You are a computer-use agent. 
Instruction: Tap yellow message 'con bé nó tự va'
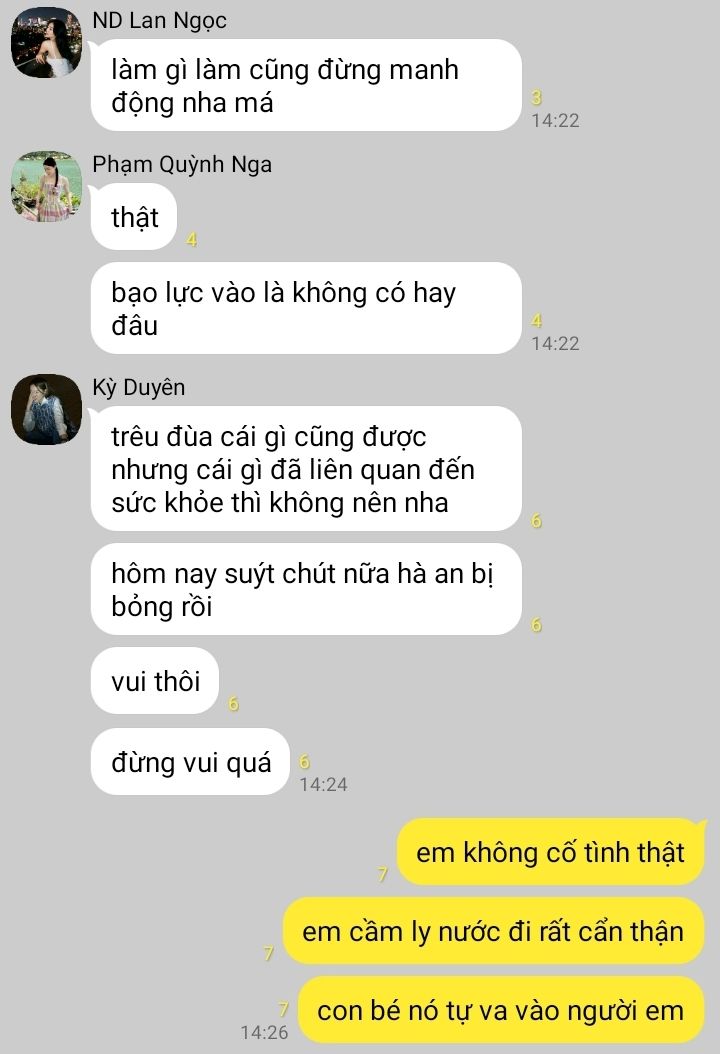501,1010
